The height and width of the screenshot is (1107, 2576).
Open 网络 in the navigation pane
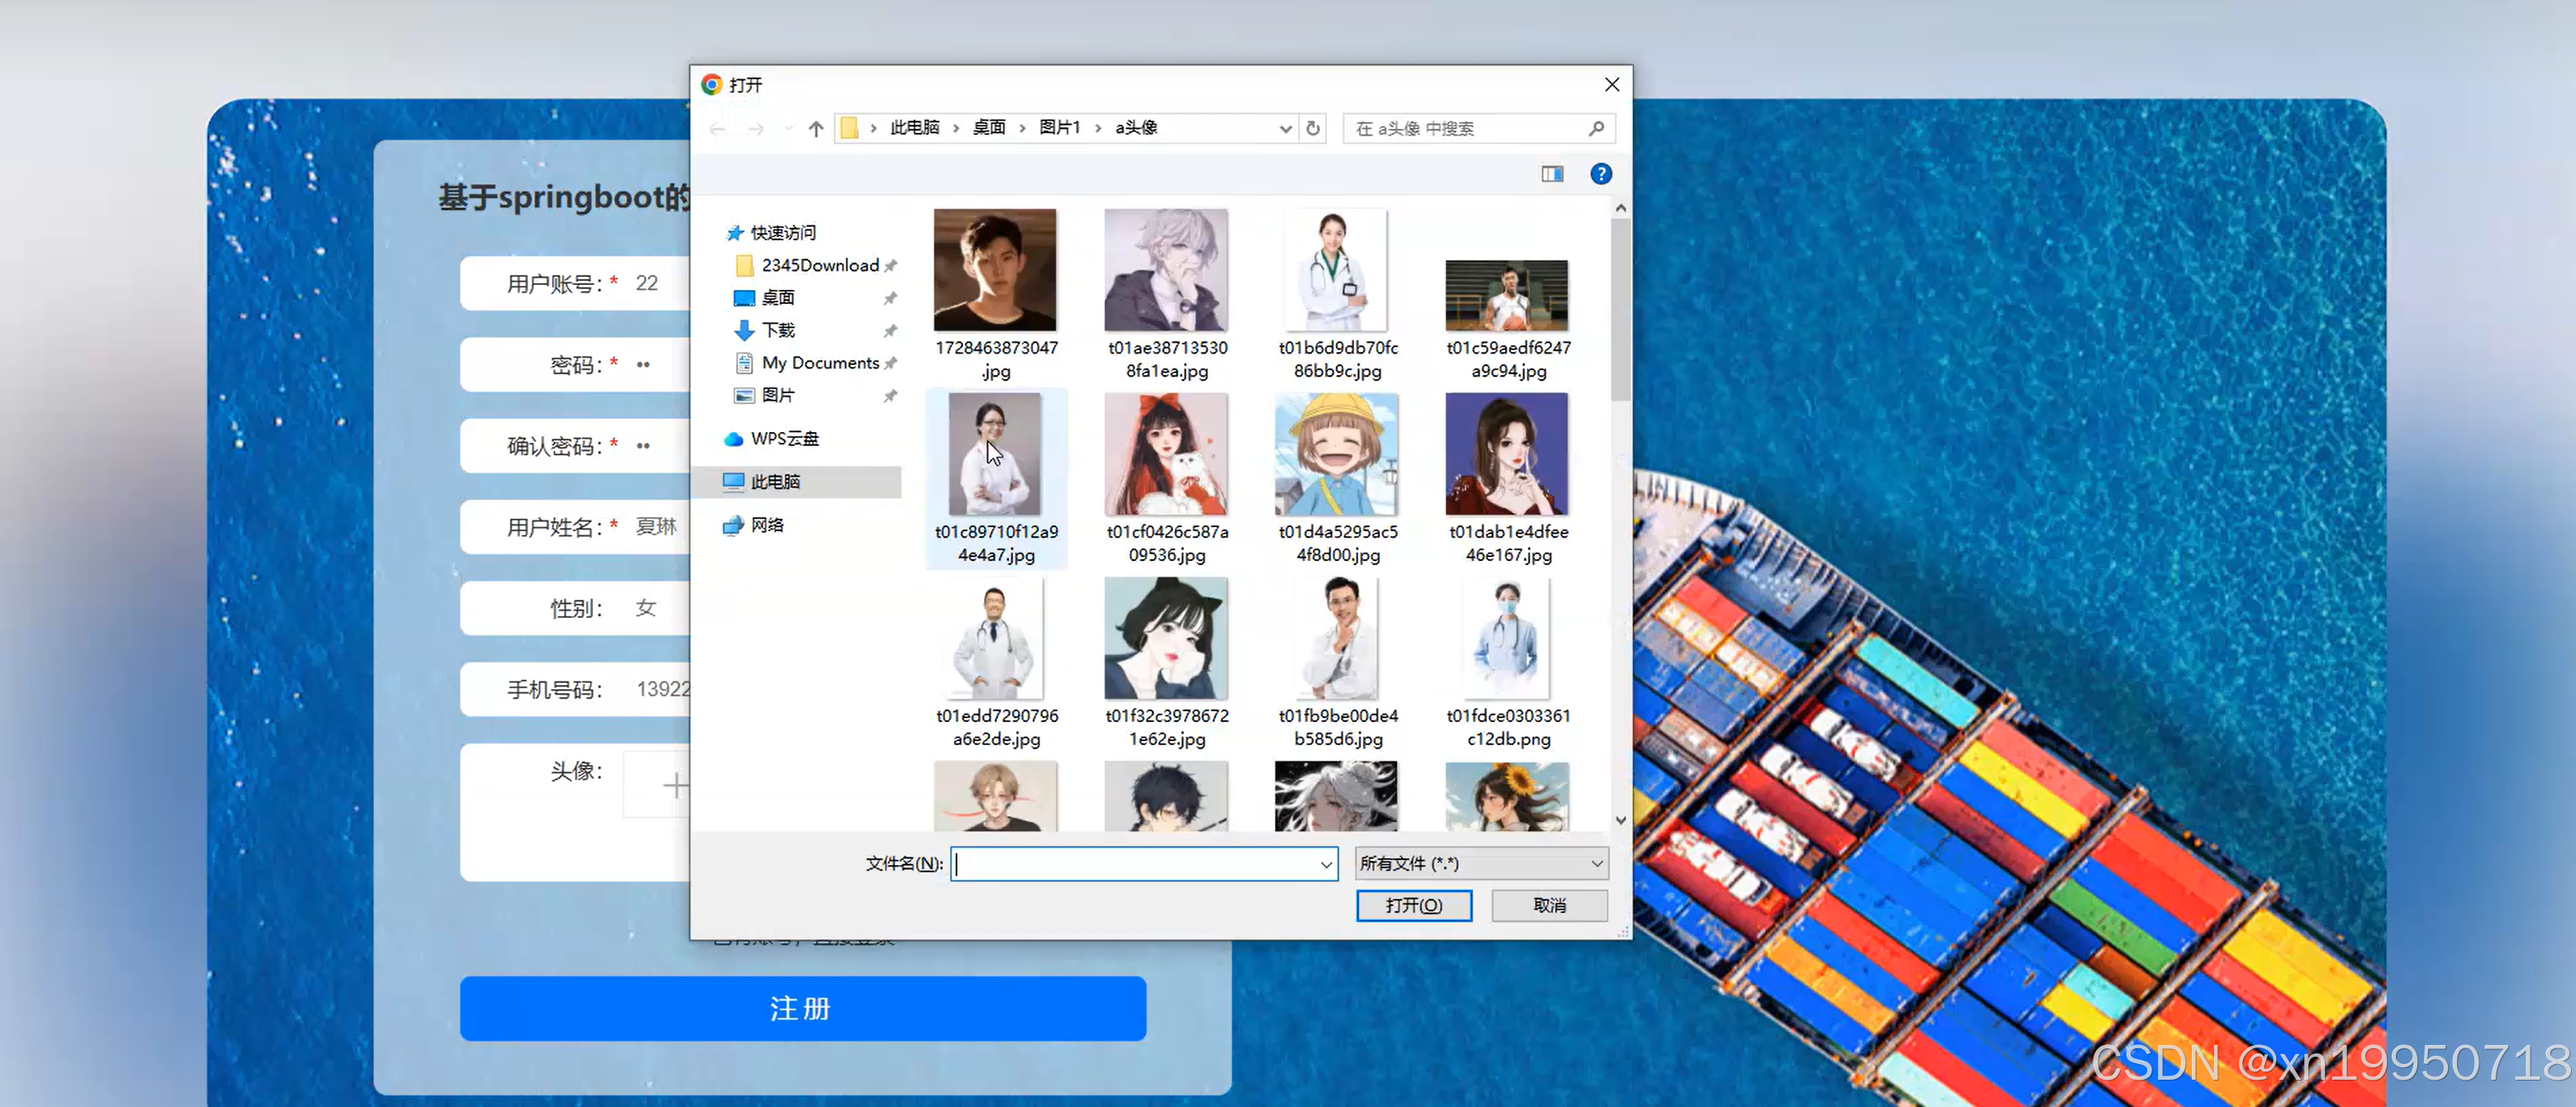tap(767, 525)
